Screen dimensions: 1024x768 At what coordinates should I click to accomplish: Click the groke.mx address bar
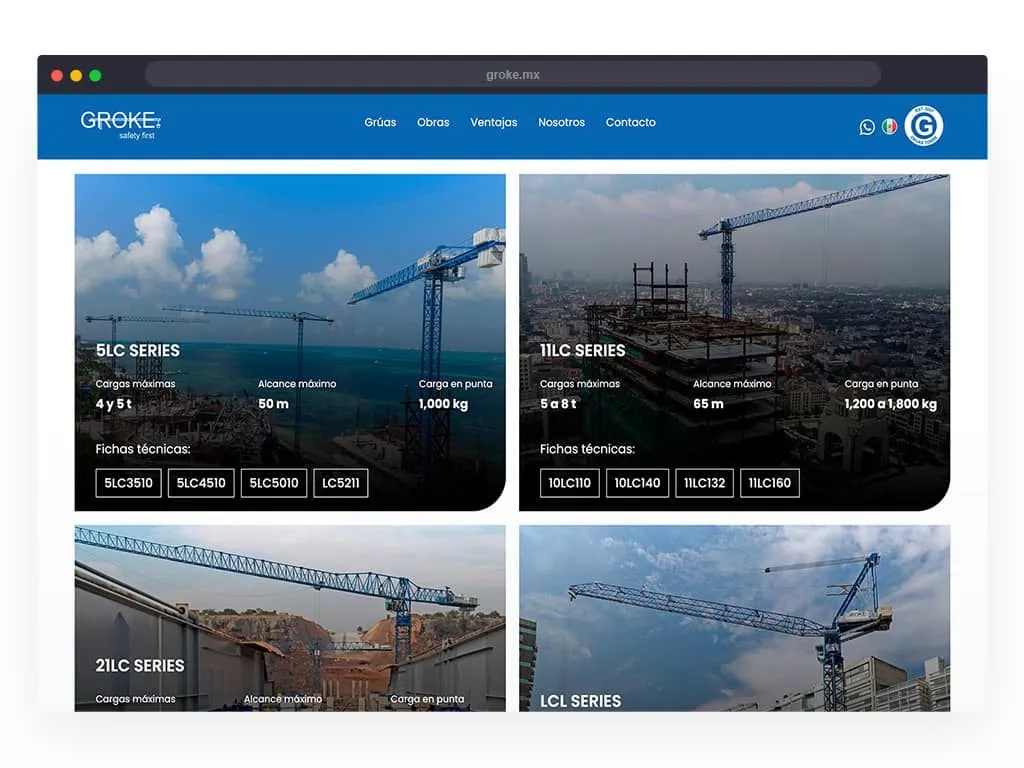coord(512,75)
